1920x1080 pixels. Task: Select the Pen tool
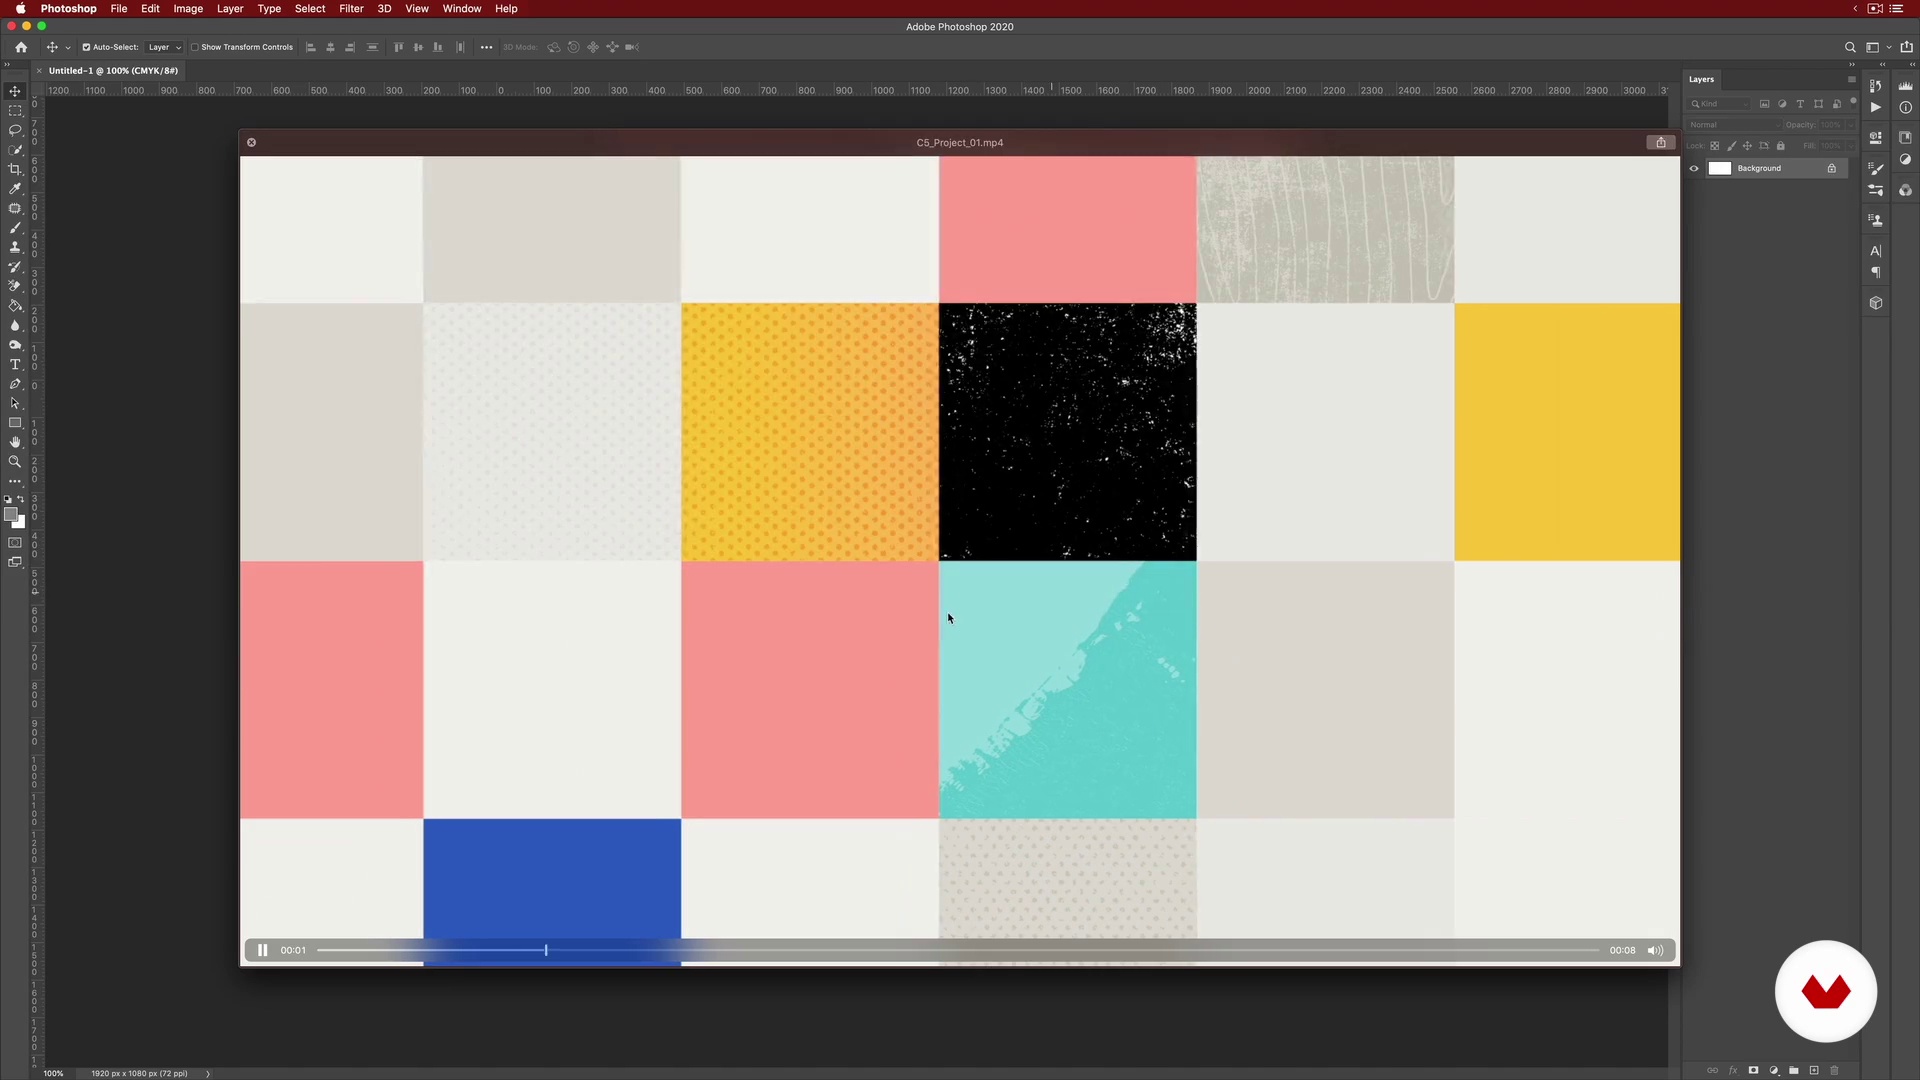[x=15, y=384]
